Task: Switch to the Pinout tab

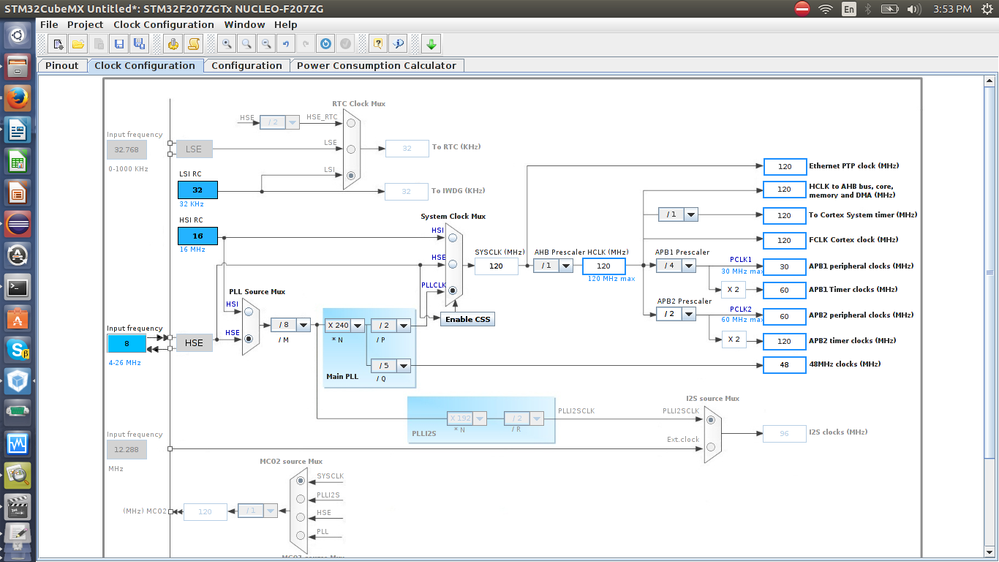Action: [x=62, y=66]
